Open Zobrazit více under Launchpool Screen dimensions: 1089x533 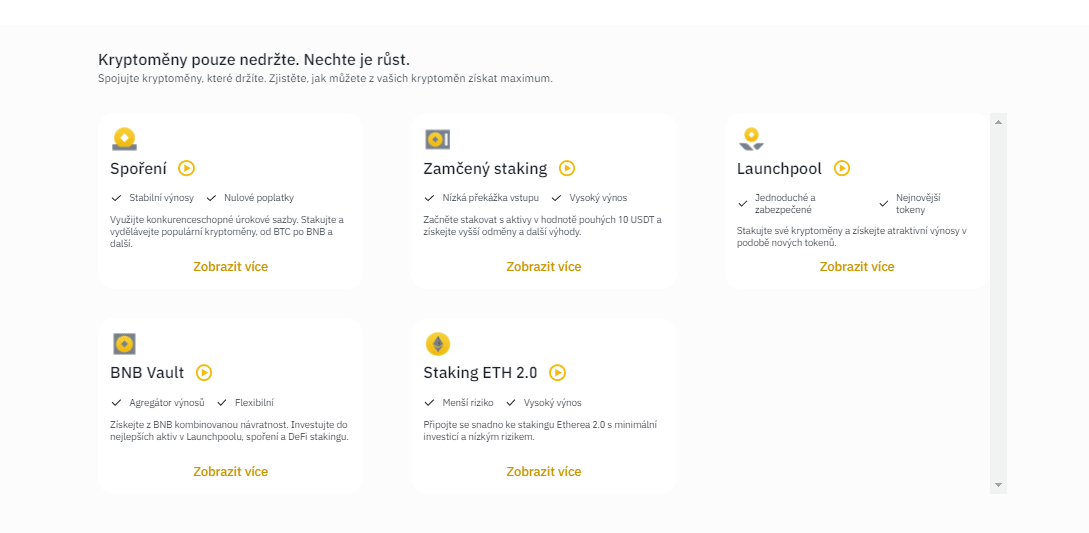point(857,267)
